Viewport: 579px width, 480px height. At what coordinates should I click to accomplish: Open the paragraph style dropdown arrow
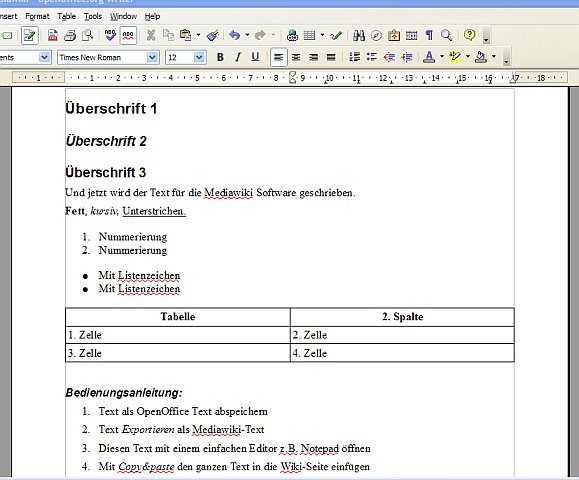(44, 57)
